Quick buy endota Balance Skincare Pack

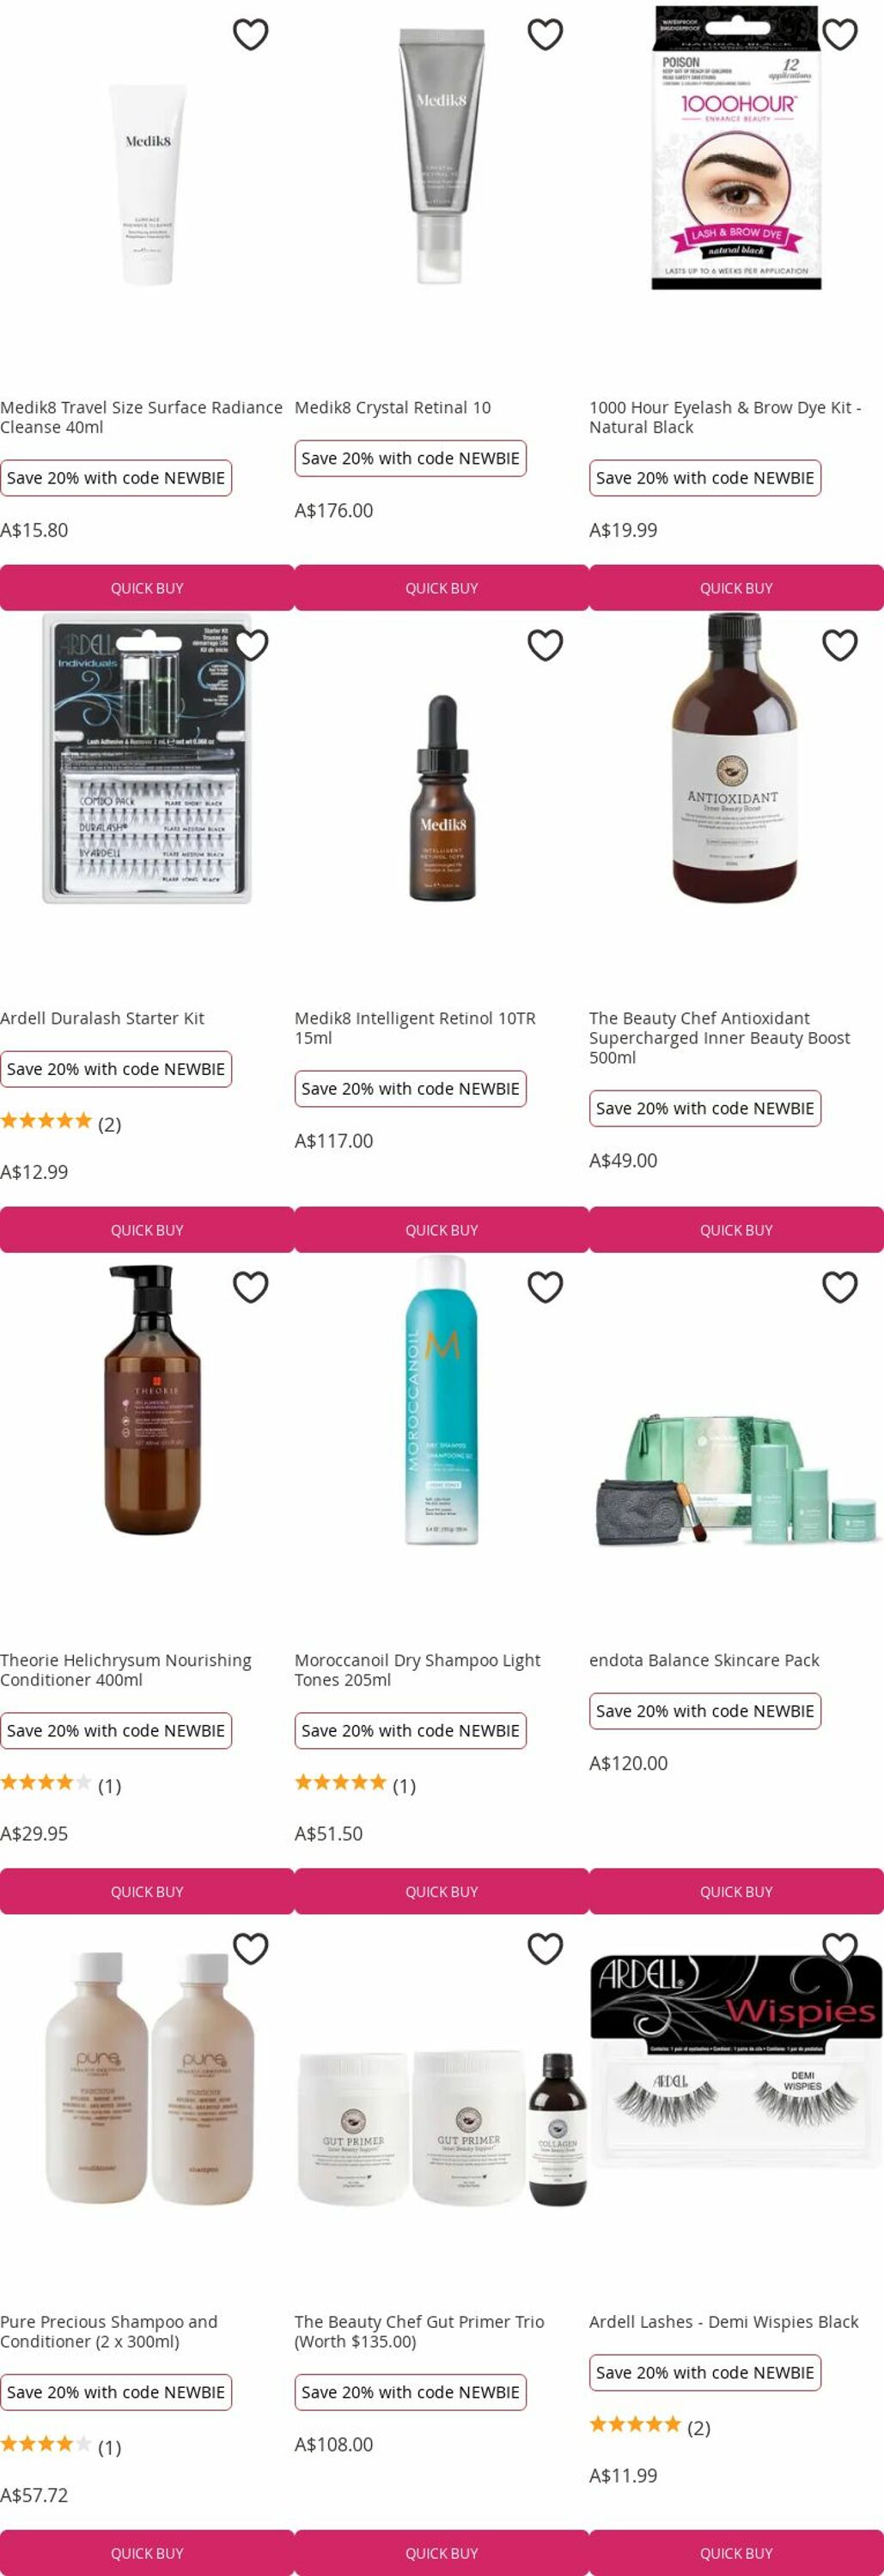coord(737,1891)
